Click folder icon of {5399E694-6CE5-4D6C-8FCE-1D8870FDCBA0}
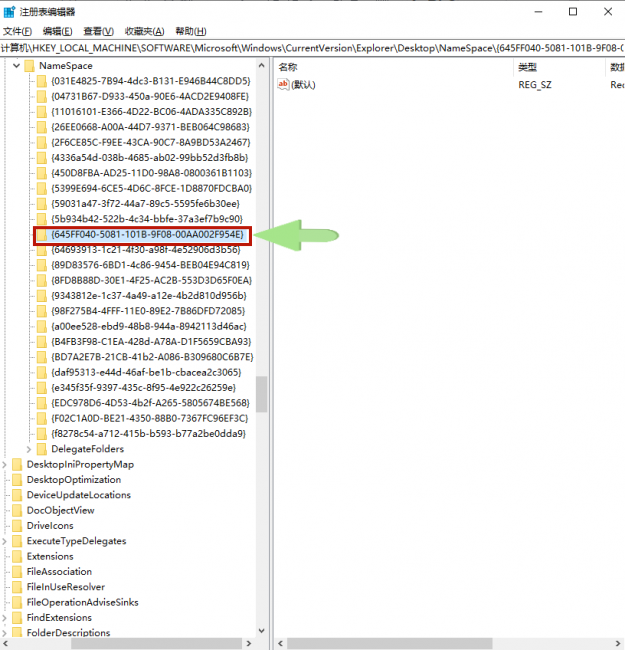The width and height of the screenshot is (625, 650). [x=41, y=188]
